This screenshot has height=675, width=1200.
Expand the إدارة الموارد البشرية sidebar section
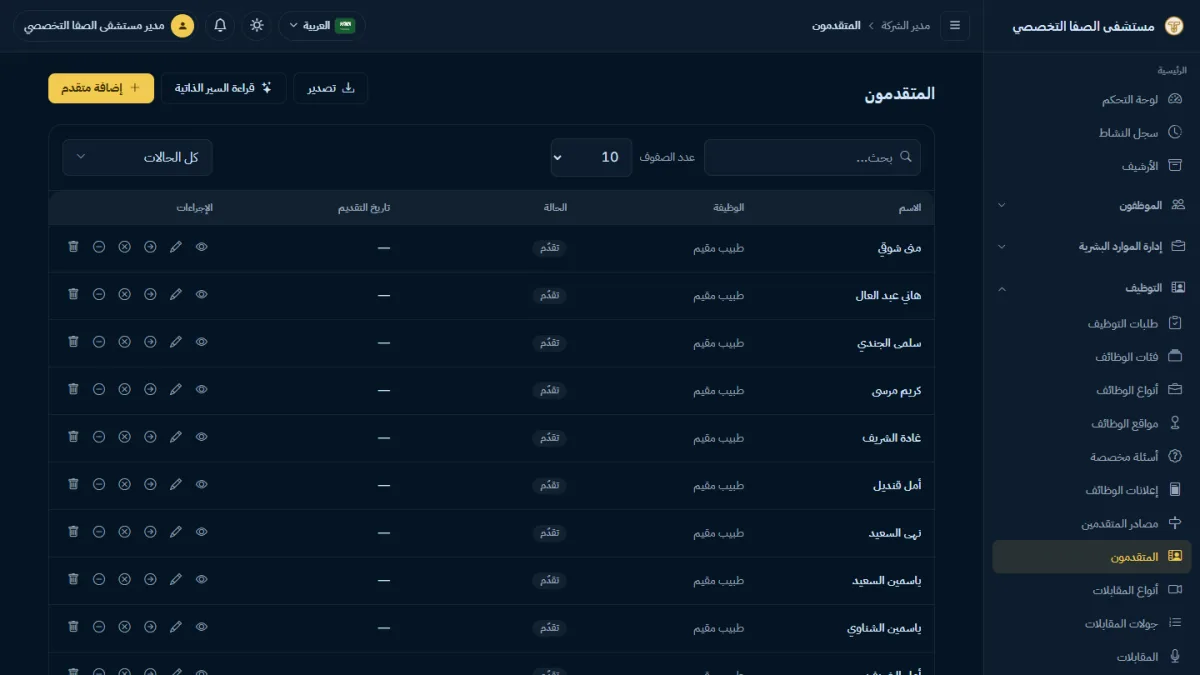tap(1092, 246)
